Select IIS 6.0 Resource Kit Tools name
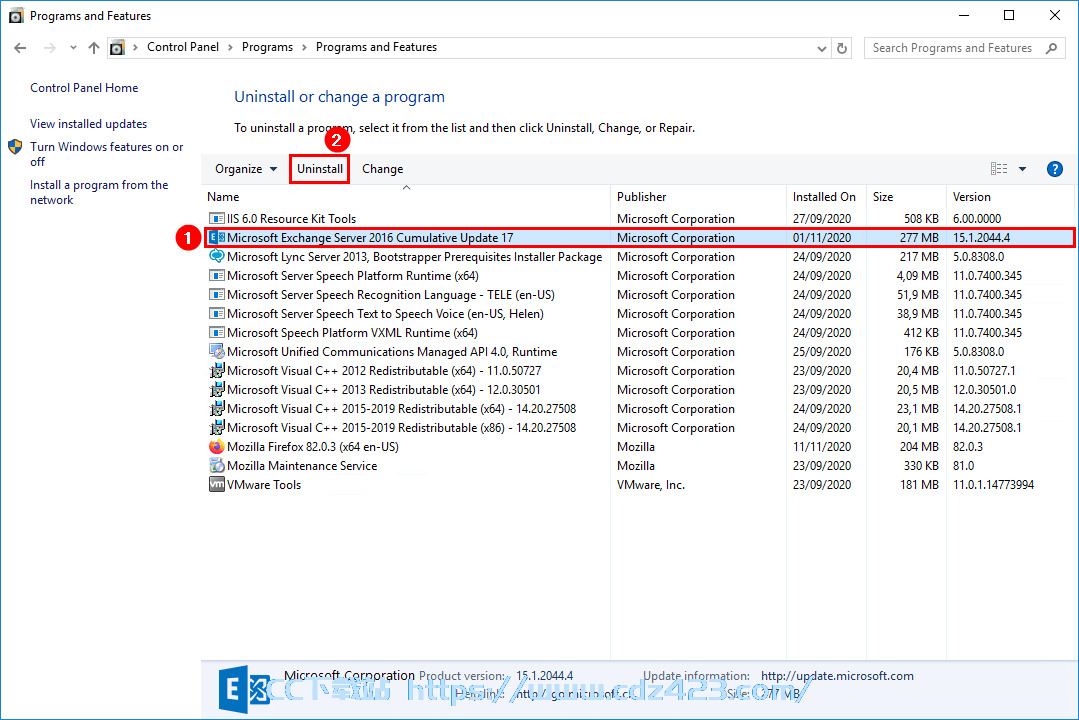Viewport: 1079px width, 720px height. [292, 219]
